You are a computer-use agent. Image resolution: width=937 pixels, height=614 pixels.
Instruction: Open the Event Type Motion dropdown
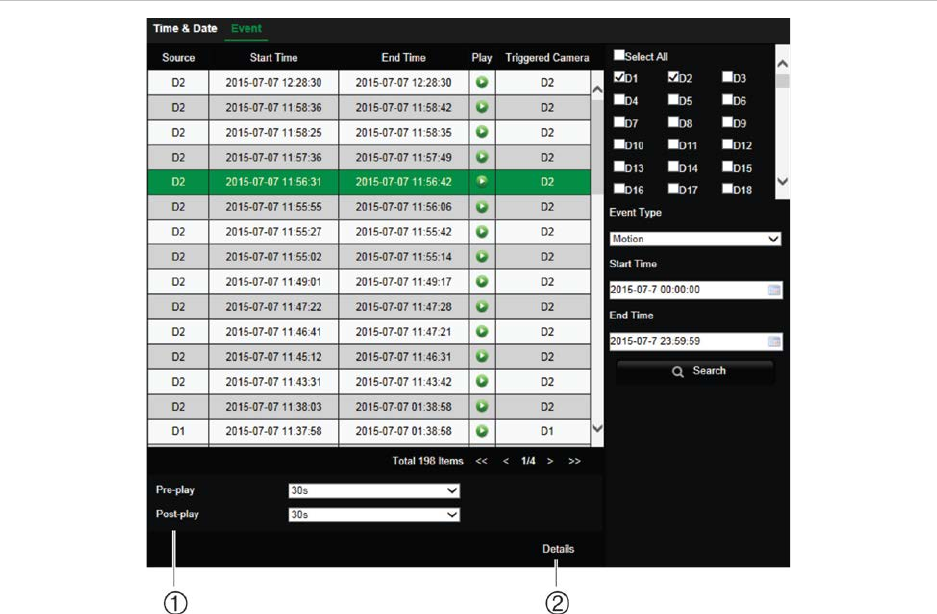coord(695,239)
